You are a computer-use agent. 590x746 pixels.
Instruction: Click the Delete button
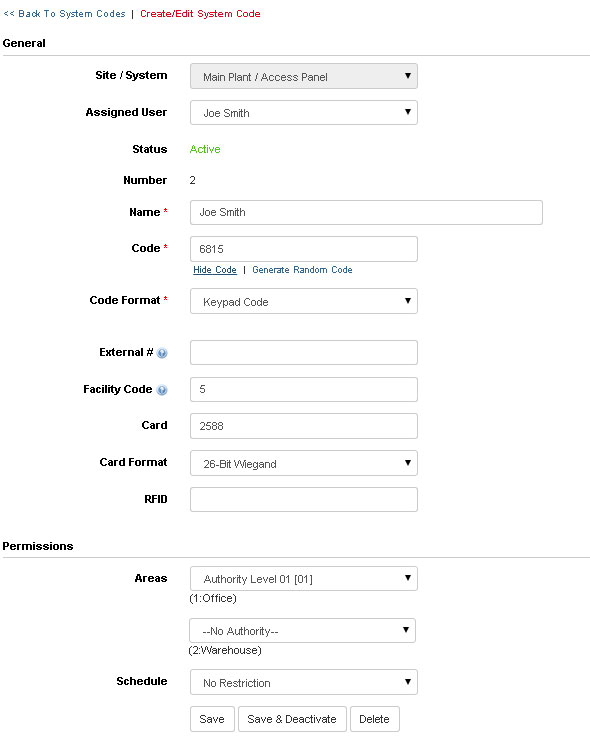pyautogui.click(x=374, y=719)
